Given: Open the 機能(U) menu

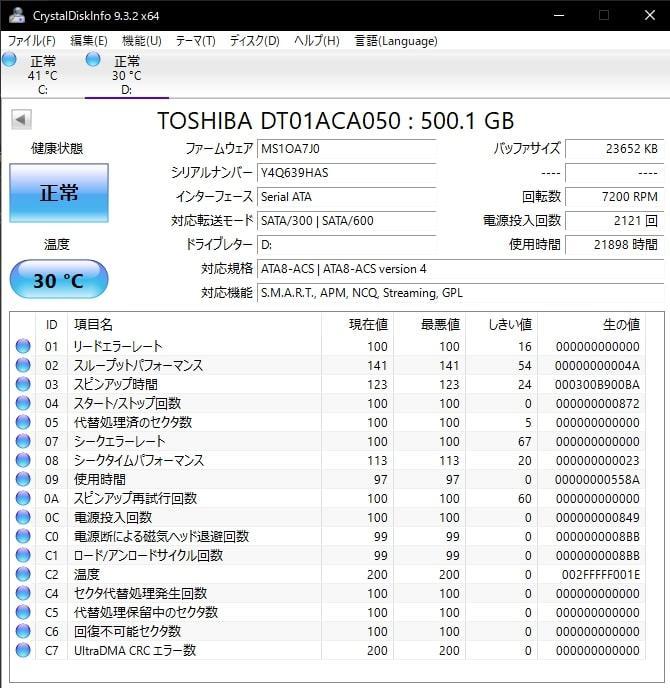Looking at the screenshot, I should point(142,41).
